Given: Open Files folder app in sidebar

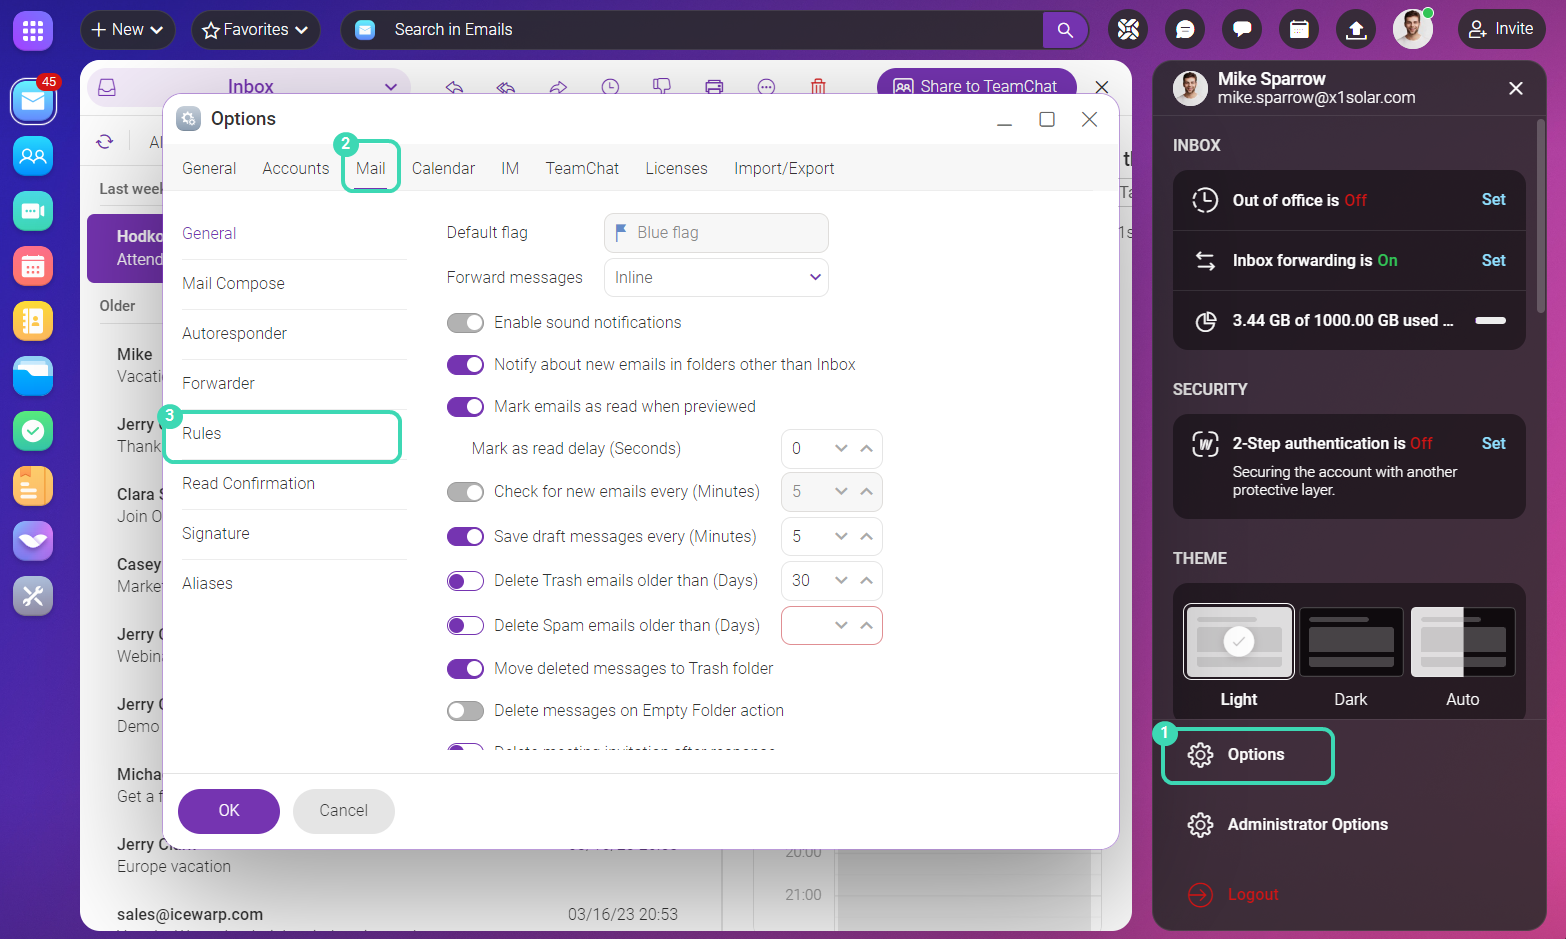Looking at the screenshot, I should [x=33, y=376].
